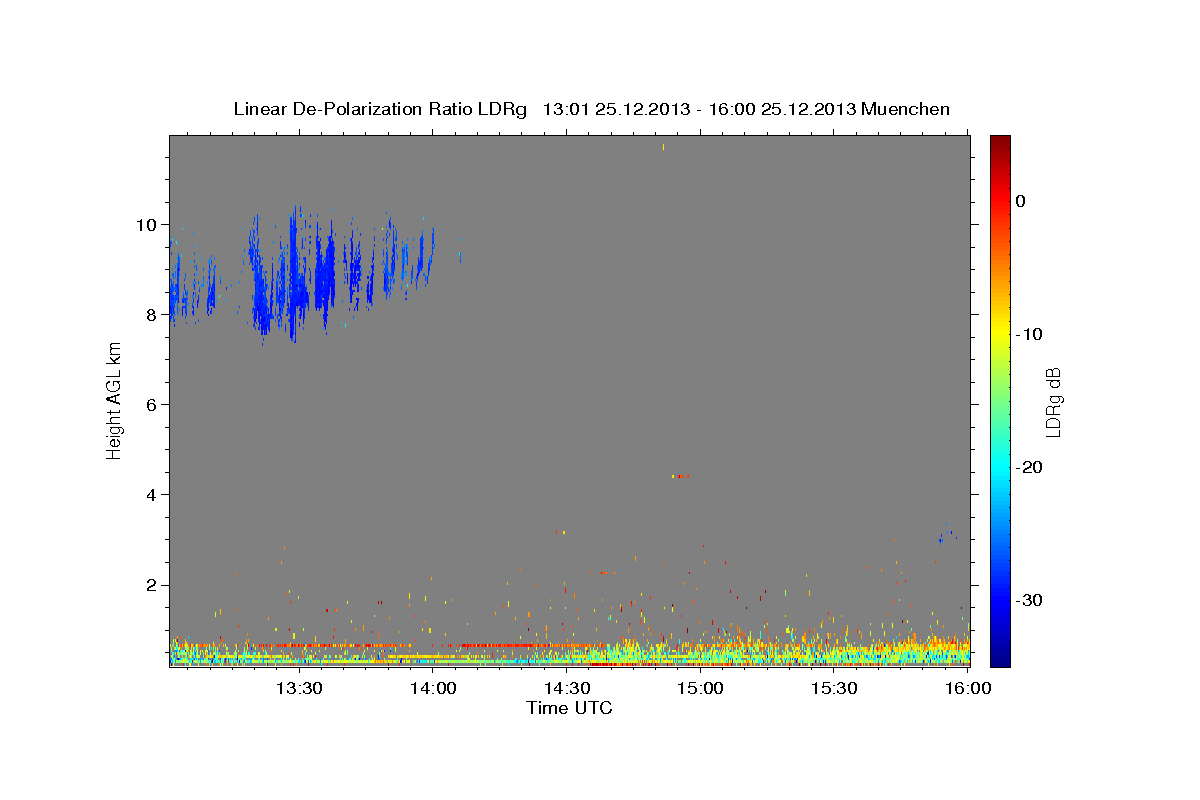This screenshot has width=1200, height=800.
Task: Click the '14:30' time tick label
Action: (x=567, y=688)
